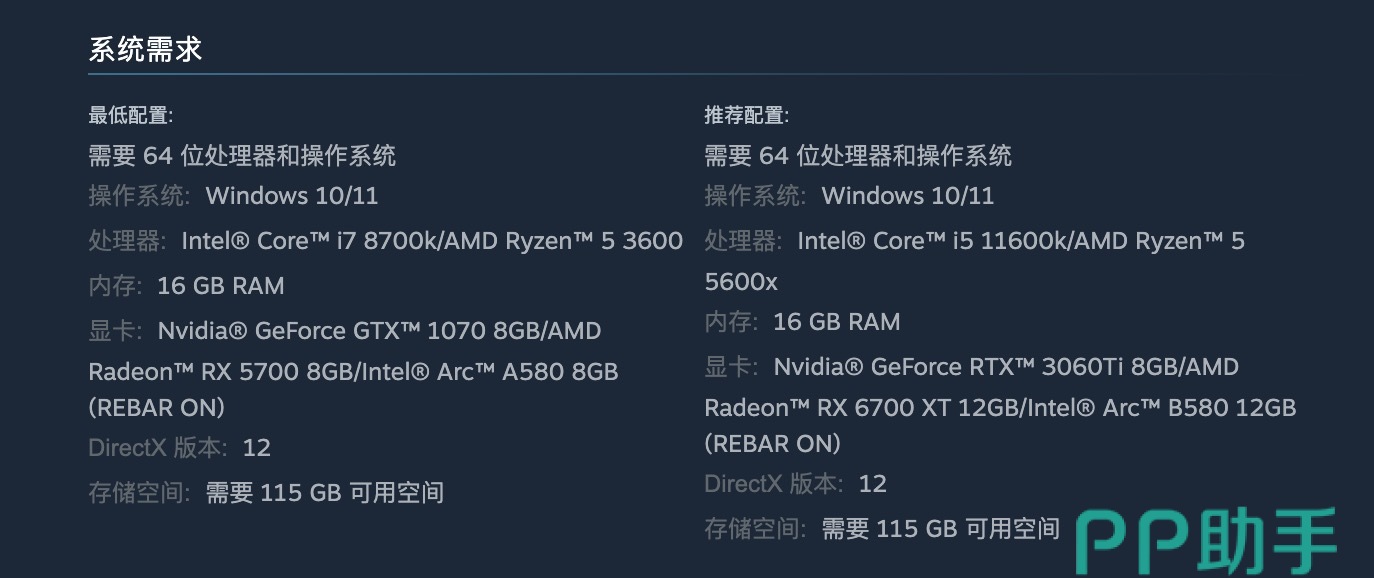The width and height of the screenshot is (1374, 578).
Task: Click the GeForce RTX 3060Ti 8GB graphics line
Action: [x=1005, y=367]
